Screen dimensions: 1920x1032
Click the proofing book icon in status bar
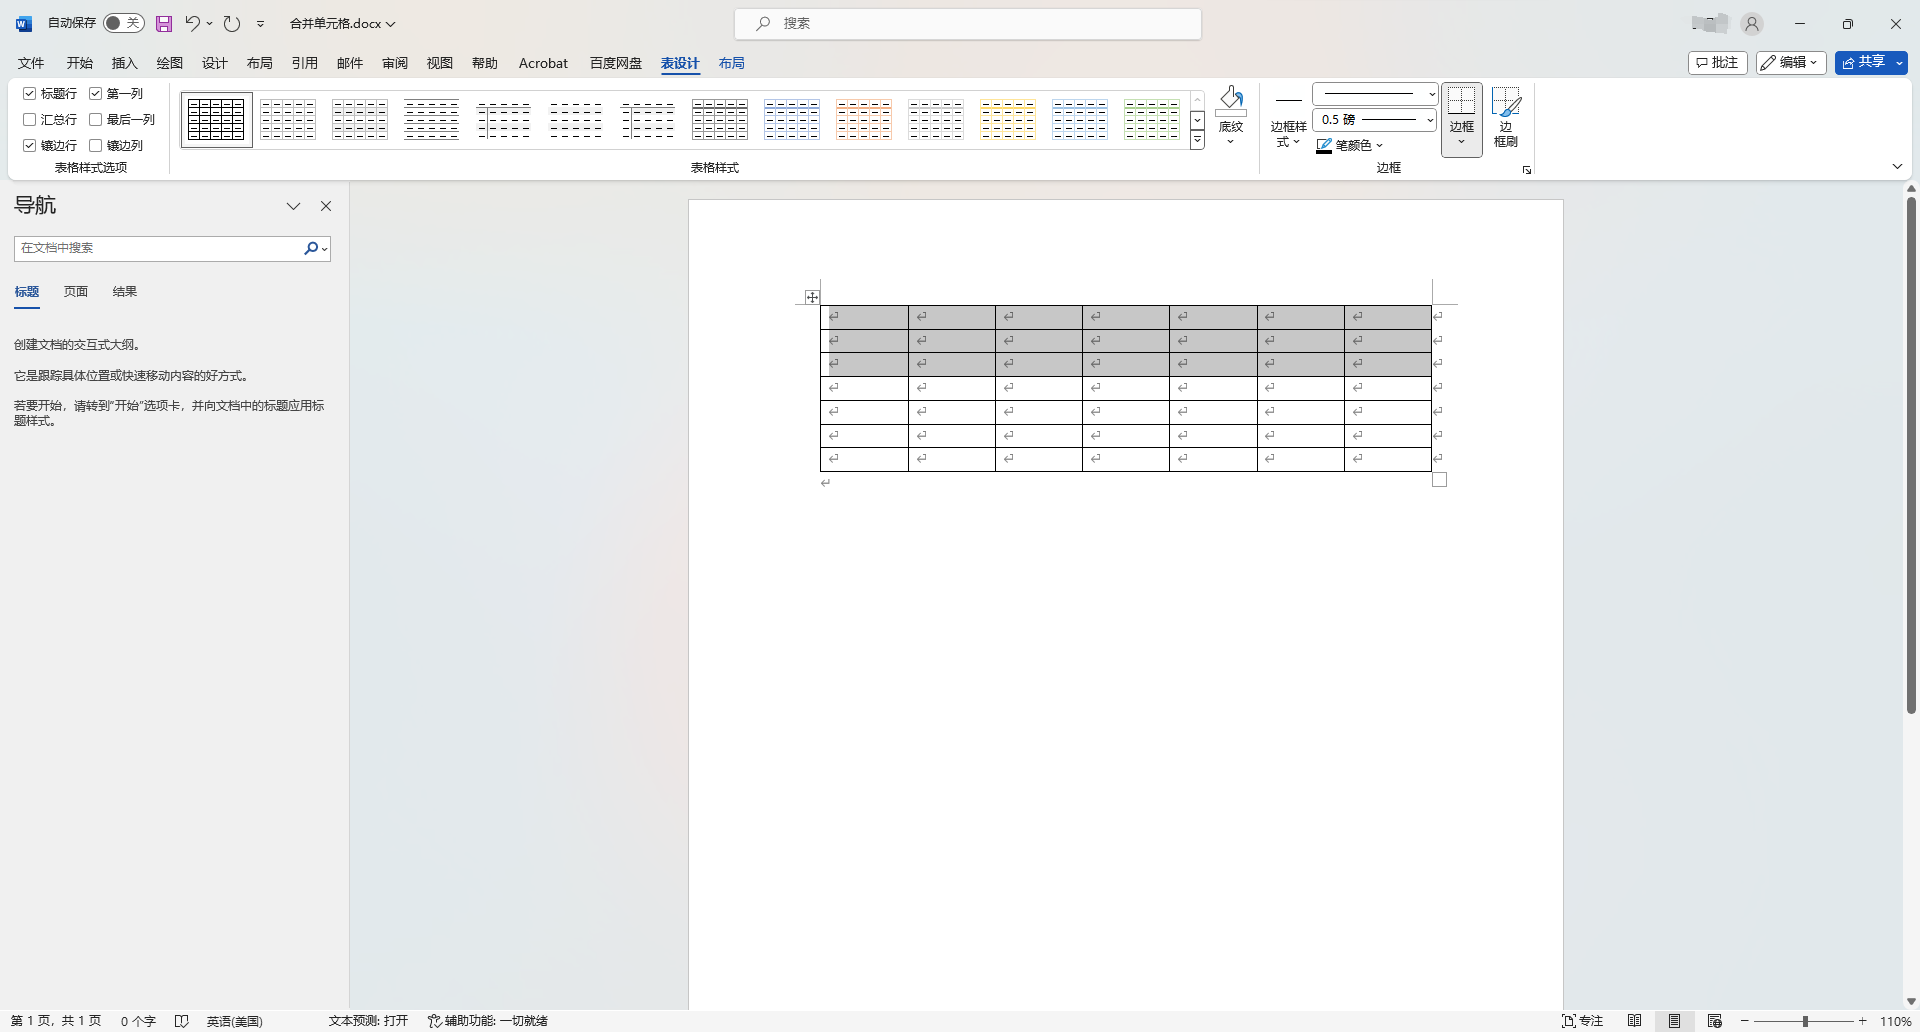[x=181, y=1021]
